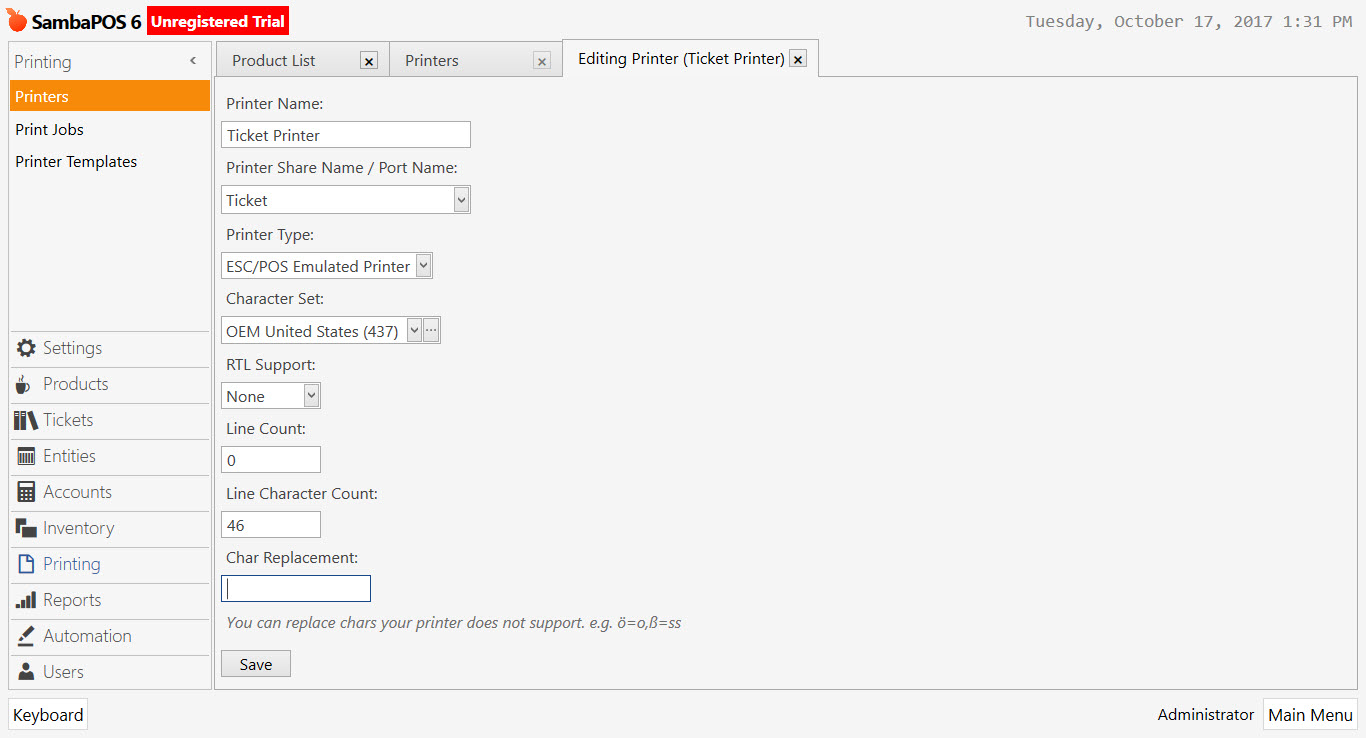
Task: Collapse the Printing sidebar panel
Action: tap(193, 60)
